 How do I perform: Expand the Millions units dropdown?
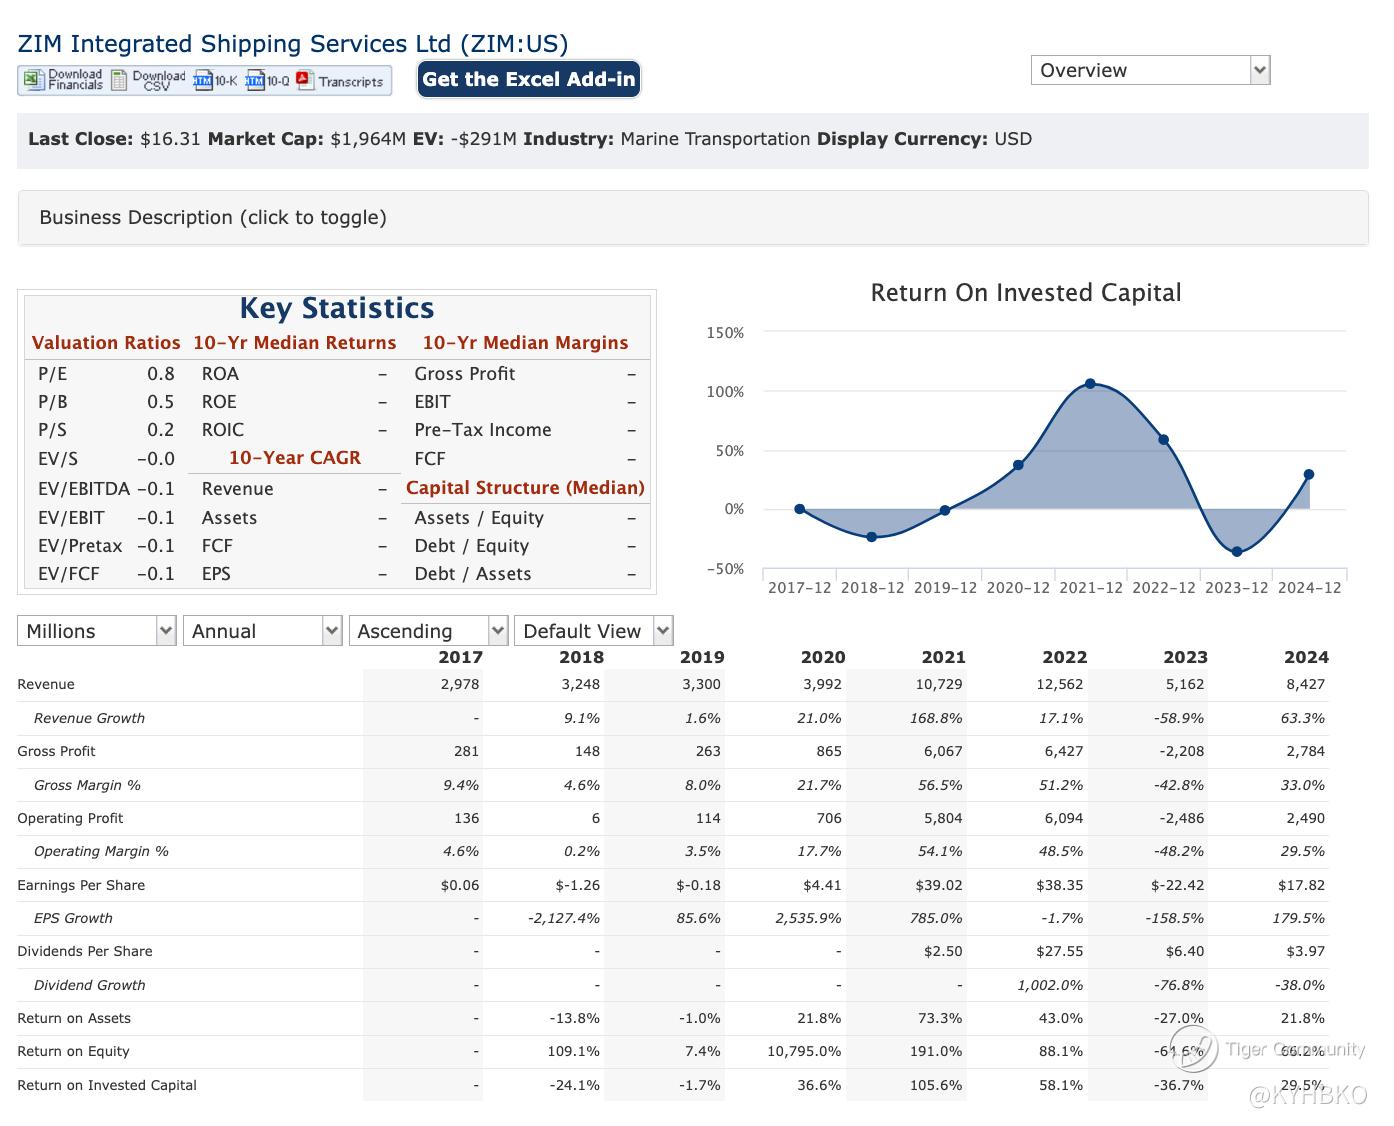pyautogui.click(x=97, y=631)
